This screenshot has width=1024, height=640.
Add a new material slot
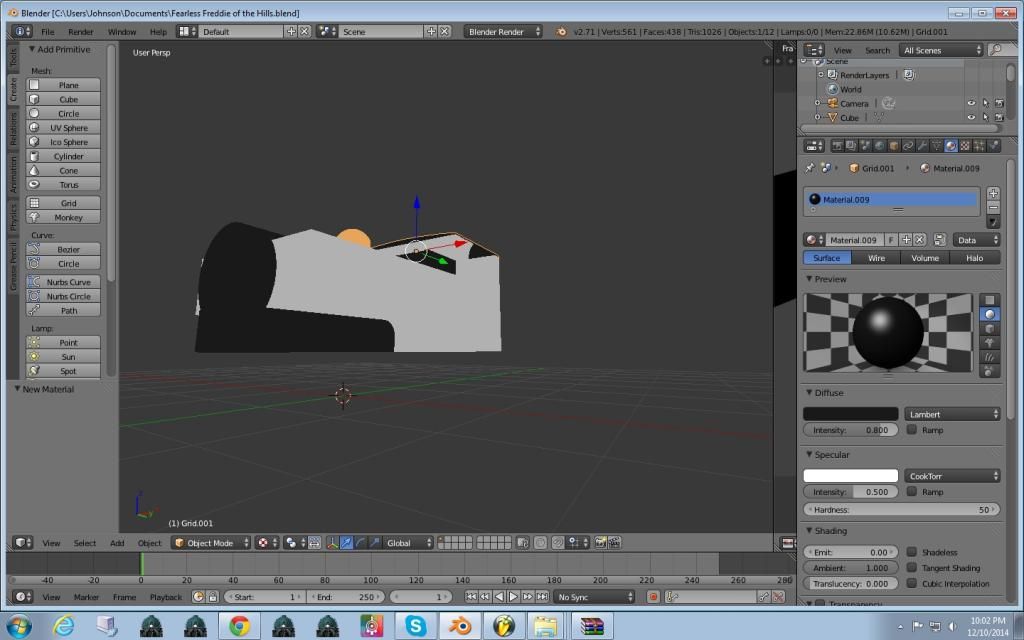pos(993,193)
